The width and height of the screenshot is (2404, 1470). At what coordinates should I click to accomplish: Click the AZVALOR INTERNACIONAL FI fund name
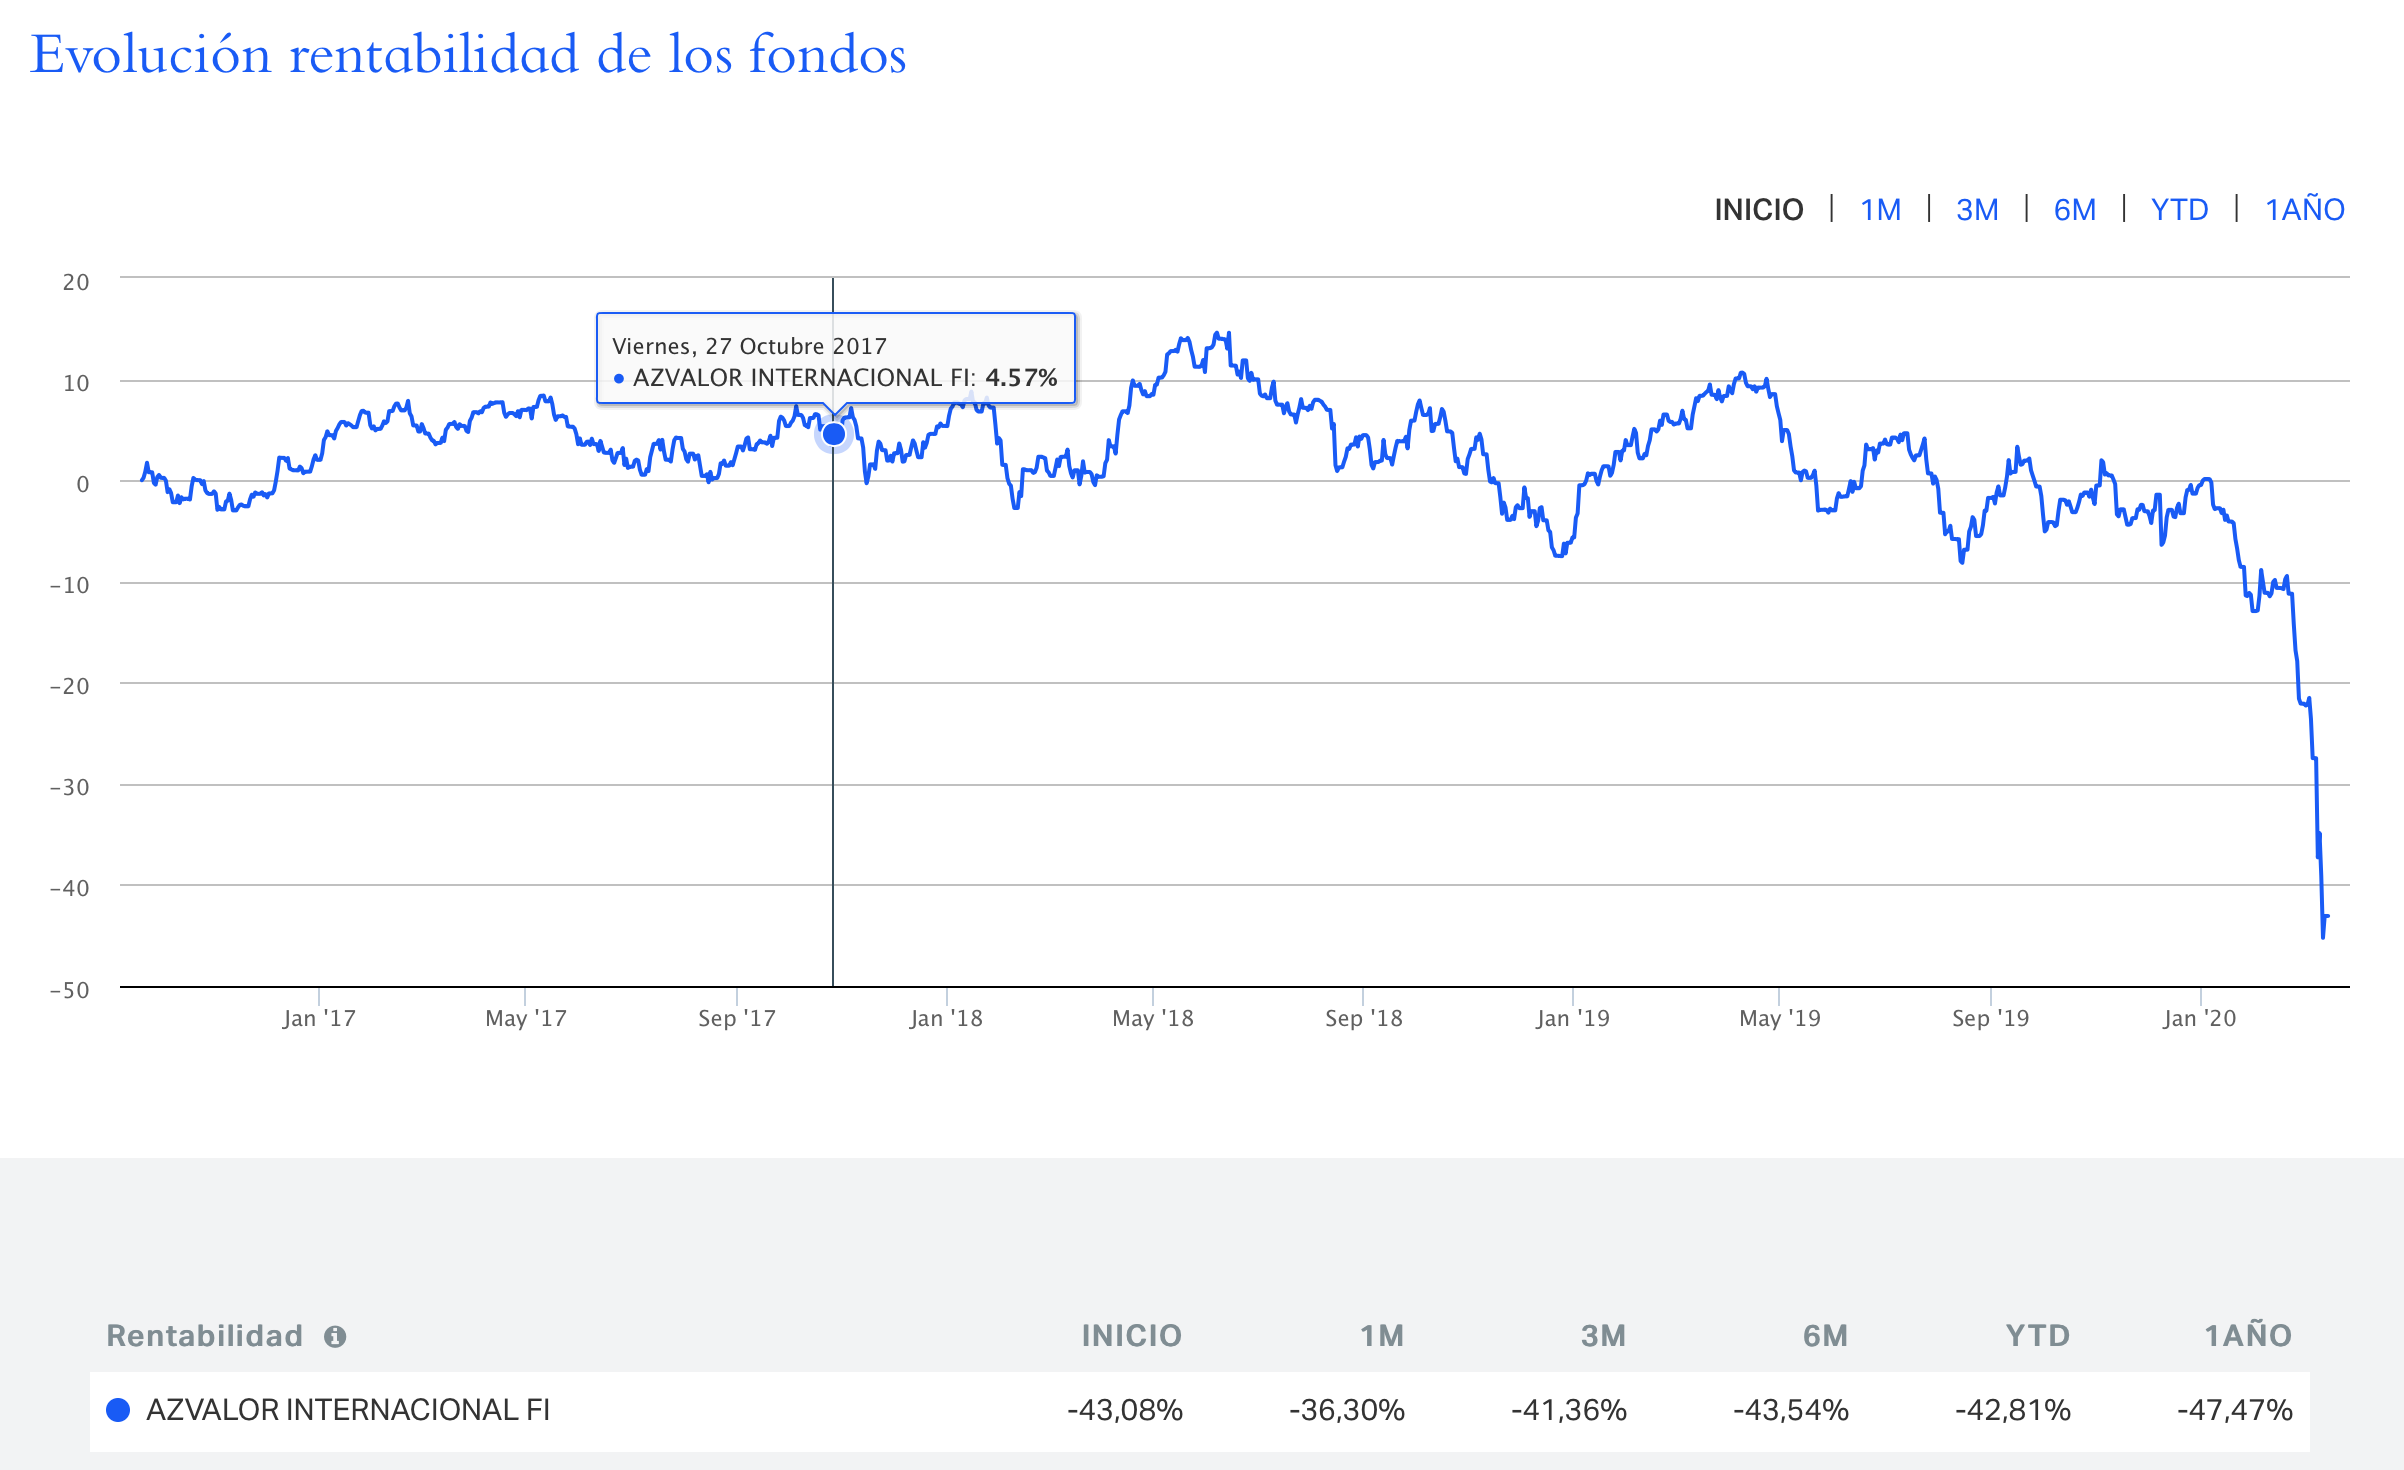348,1410
